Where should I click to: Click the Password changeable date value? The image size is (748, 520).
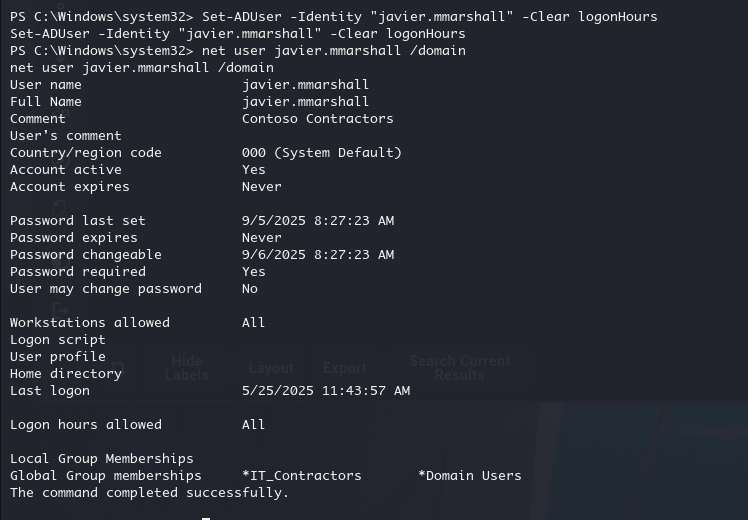[318, 255]
